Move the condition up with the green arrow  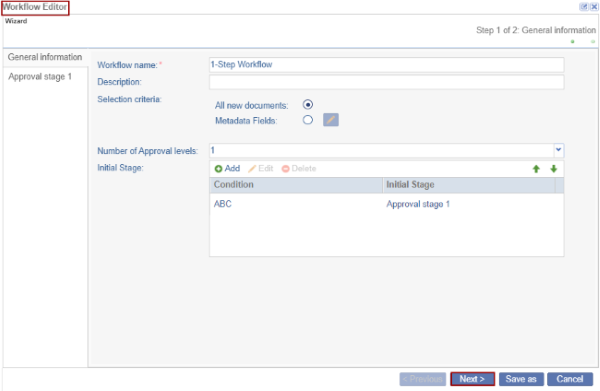536,169
